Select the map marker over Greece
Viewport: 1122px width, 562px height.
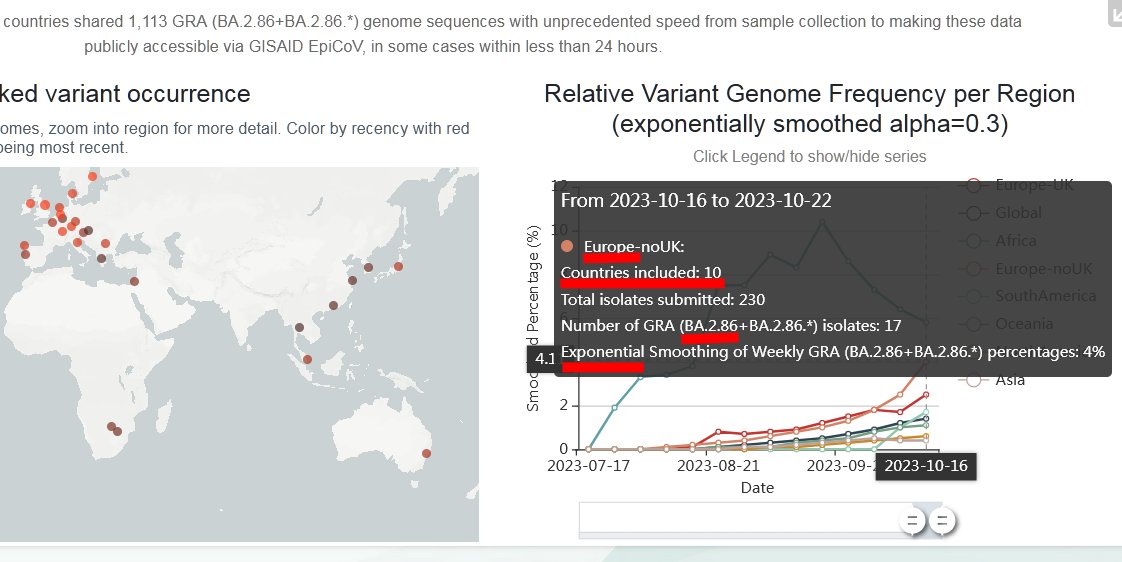(100, 259)
